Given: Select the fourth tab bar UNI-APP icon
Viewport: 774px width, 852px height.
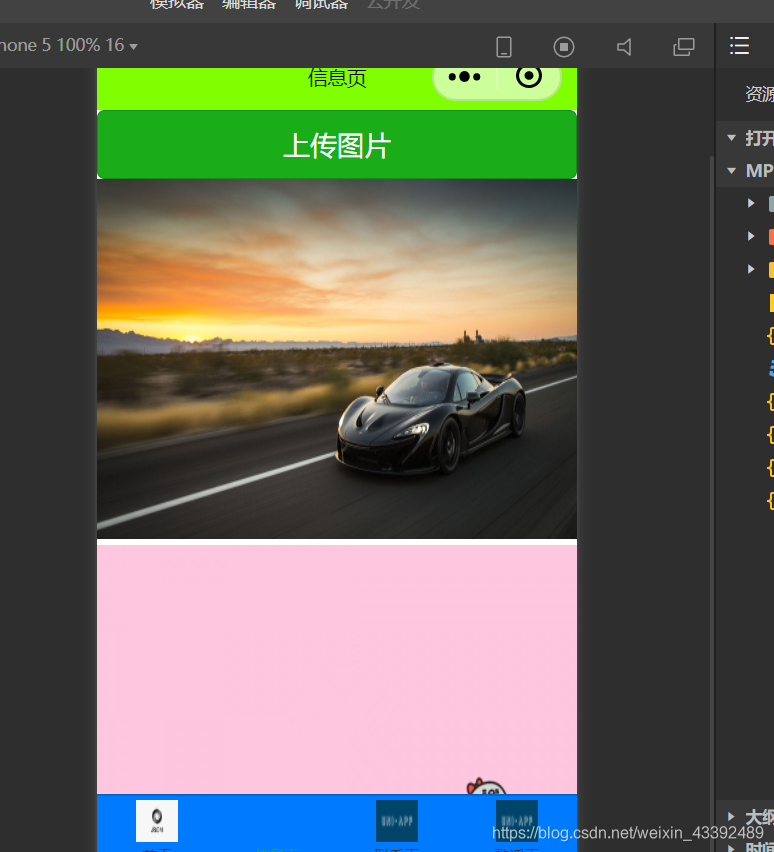Looking at the screenshot, I should pyautogui.click(x=517, y=820).
